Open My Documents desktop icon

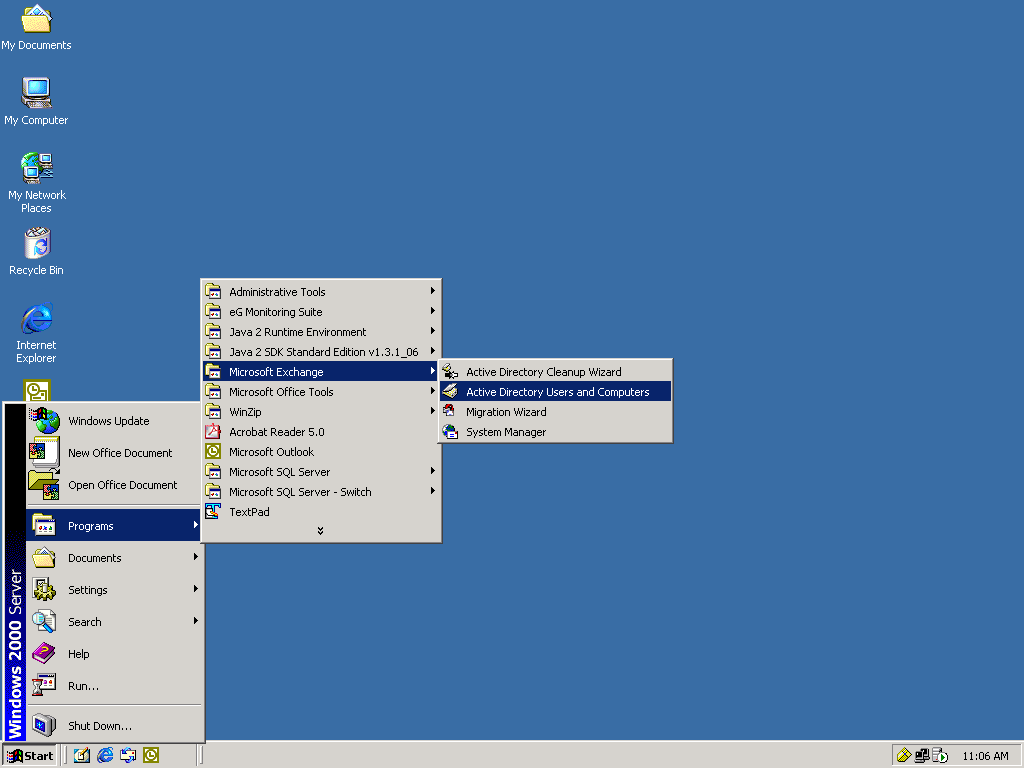pyautogui.click(x=36, y=27)
